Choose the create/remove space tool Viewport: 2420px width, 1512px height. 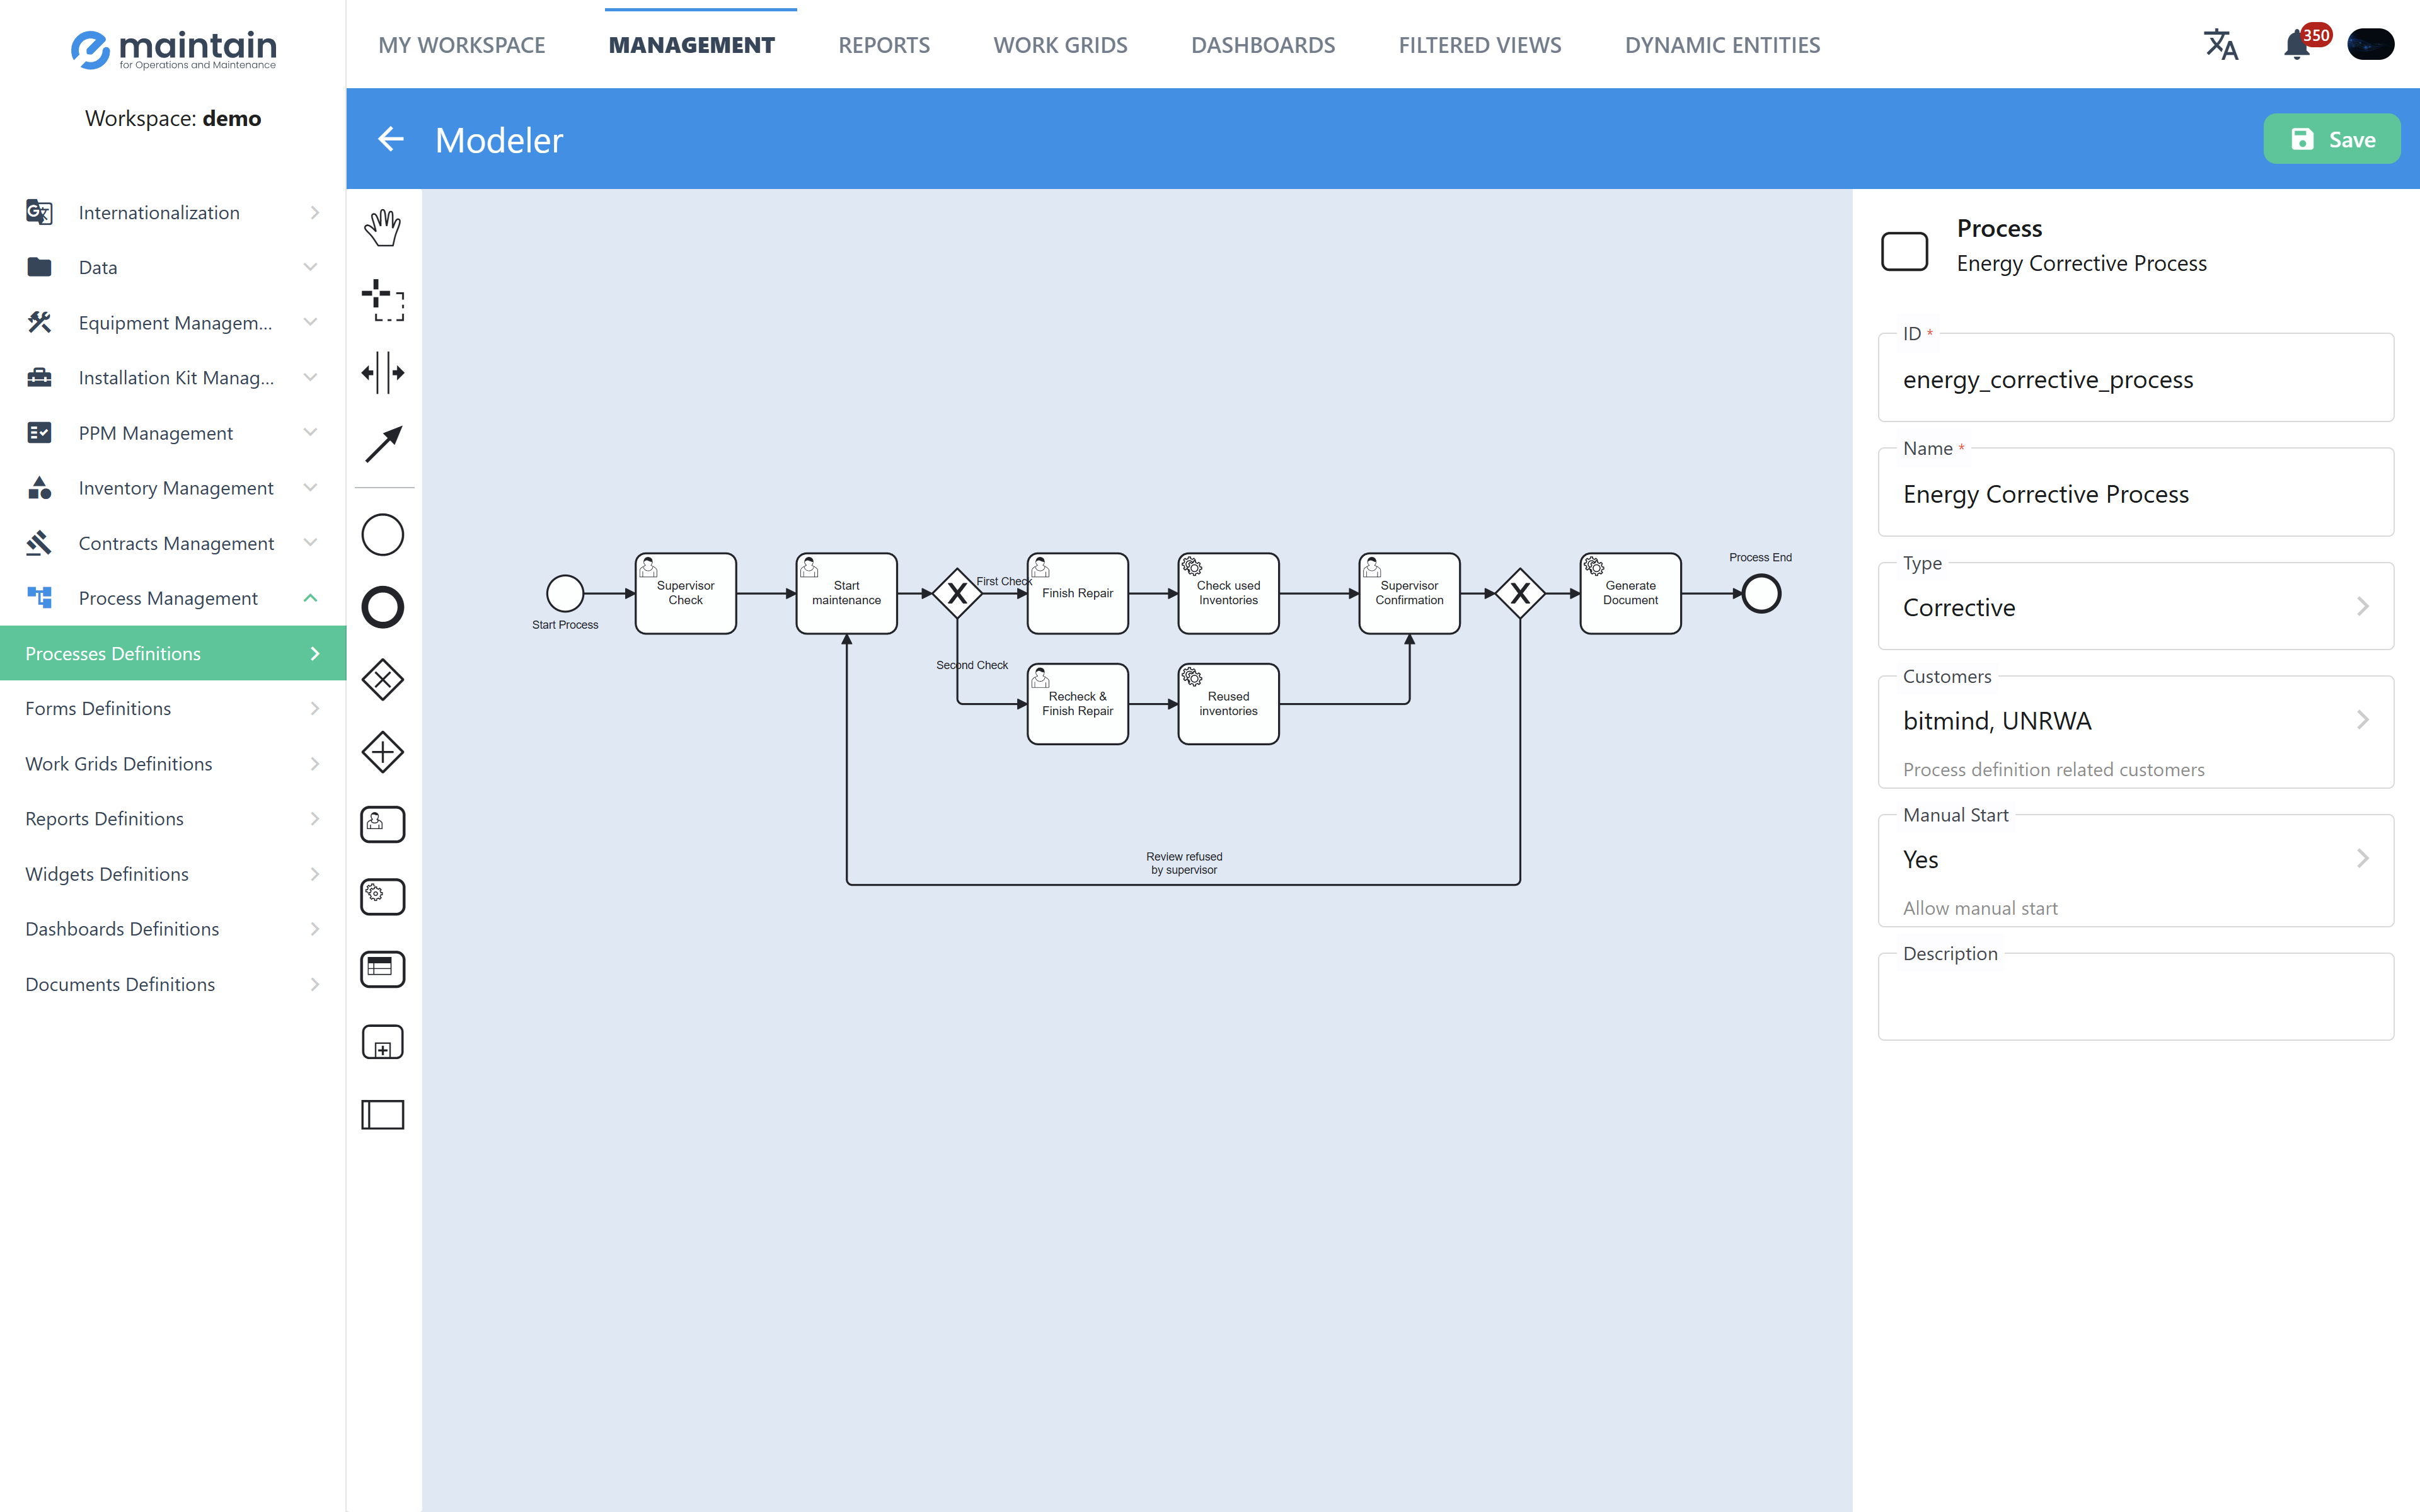(382, 372)
